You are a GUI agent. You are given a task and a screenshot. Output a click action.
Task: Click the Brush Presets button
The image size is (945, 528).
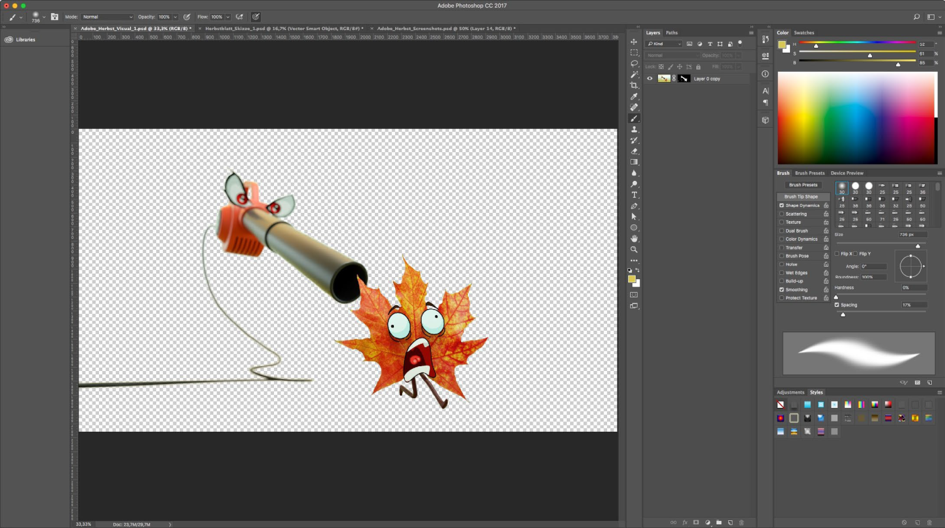803,185
